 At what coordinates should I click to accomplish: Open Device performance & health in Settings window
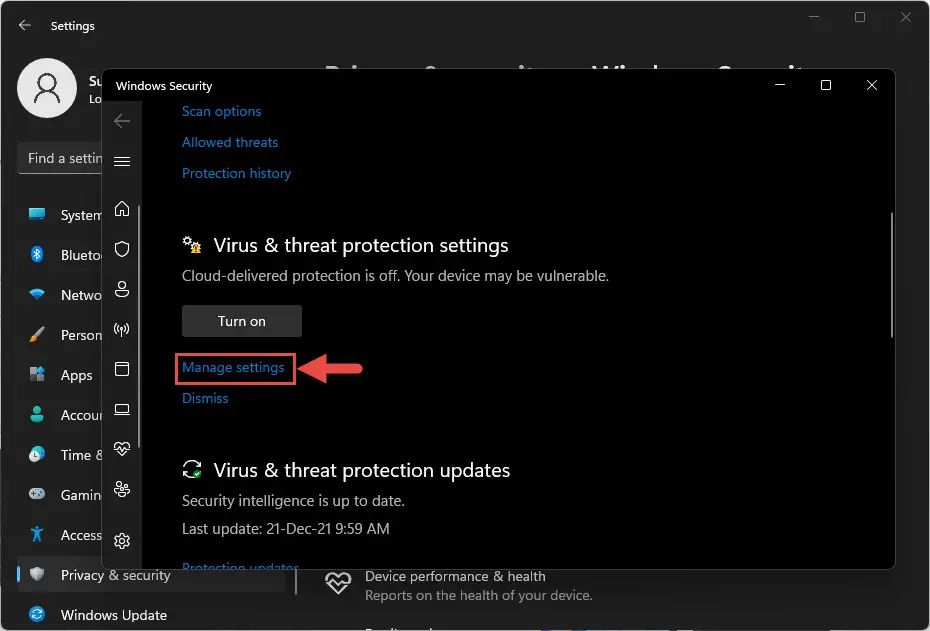point(458,585)
